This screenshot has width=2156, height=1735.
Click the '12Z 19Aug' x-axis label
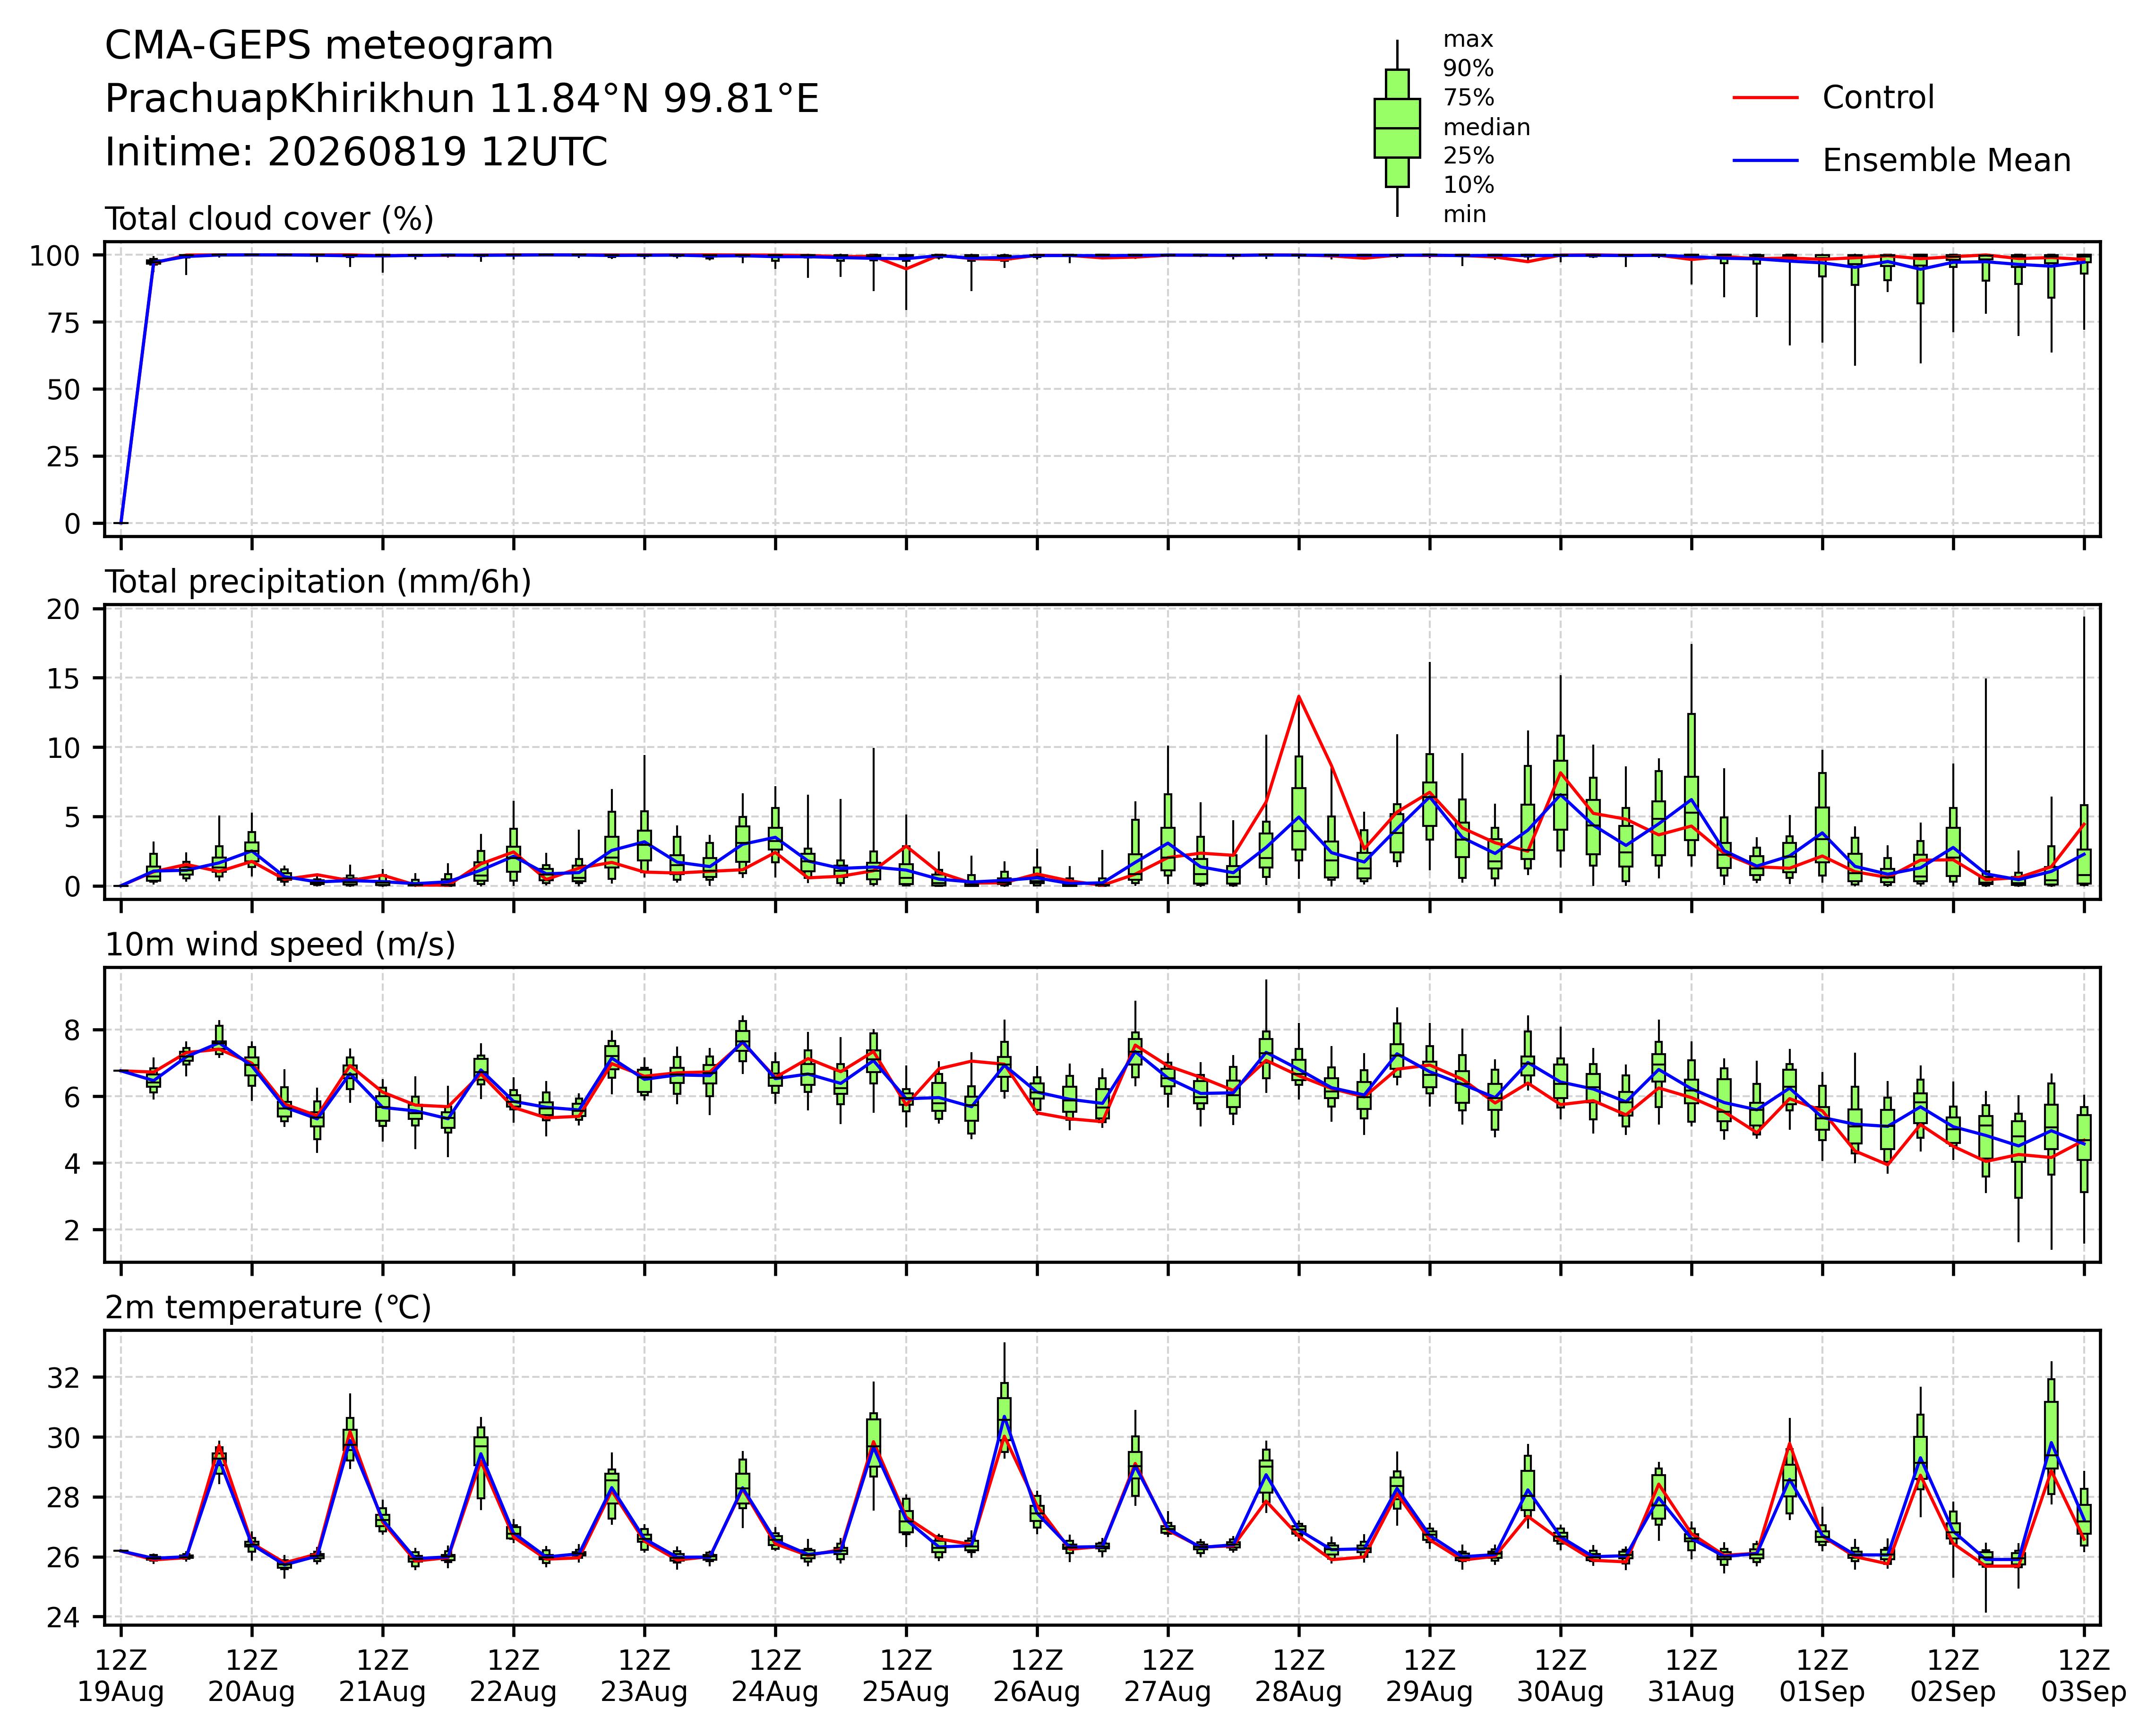121,1677
